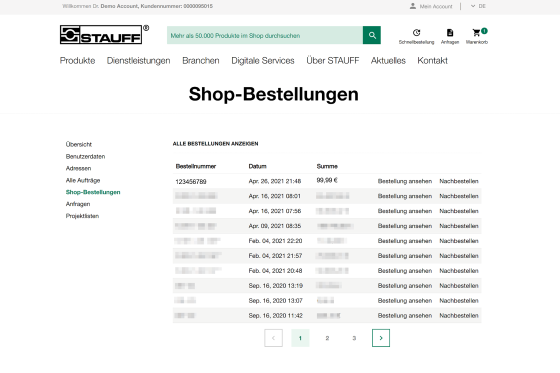Click the Bestellnummer column header

pyautogui.click(x=196, y=166)
